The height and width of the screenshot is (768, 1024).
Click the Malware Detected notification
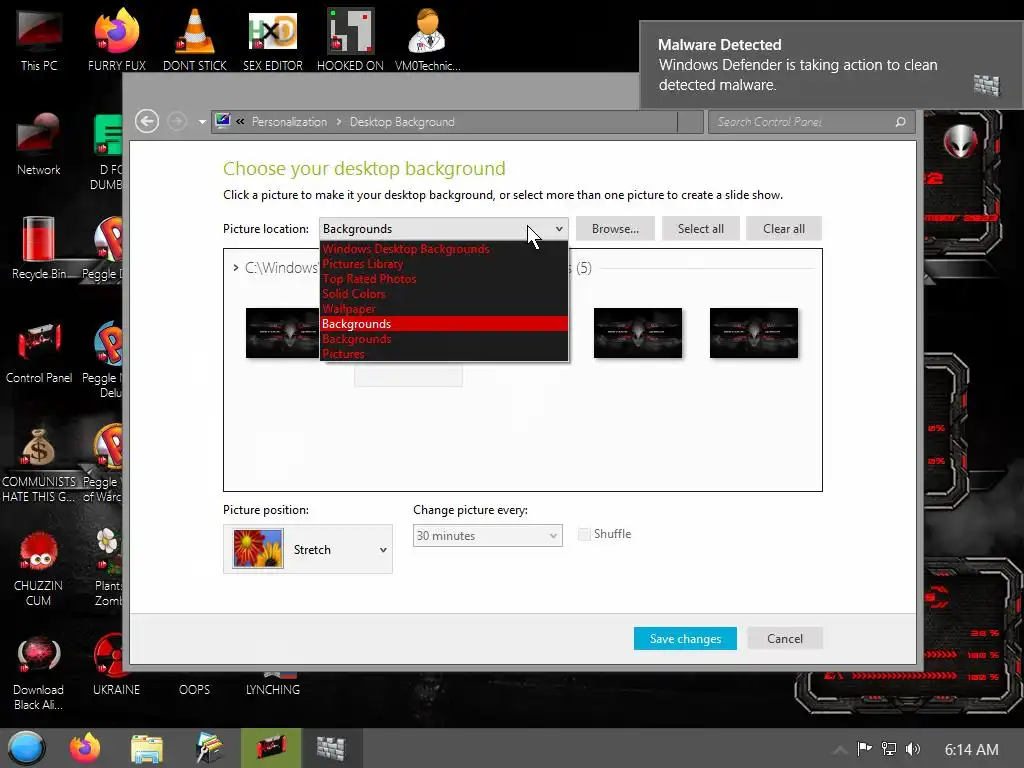pyautogui.click(x=831, y=65)
